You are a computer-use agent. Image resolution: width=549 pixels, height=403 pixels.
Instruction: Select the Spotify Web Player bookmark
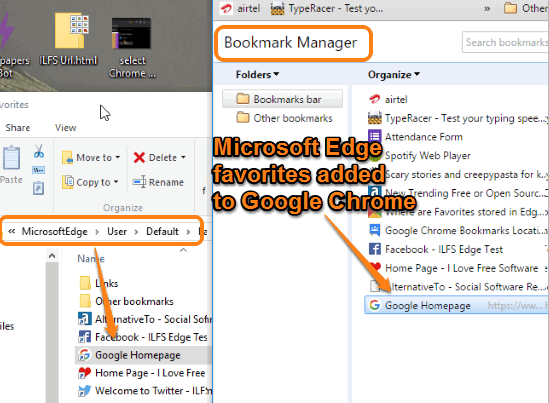(427, 156)
